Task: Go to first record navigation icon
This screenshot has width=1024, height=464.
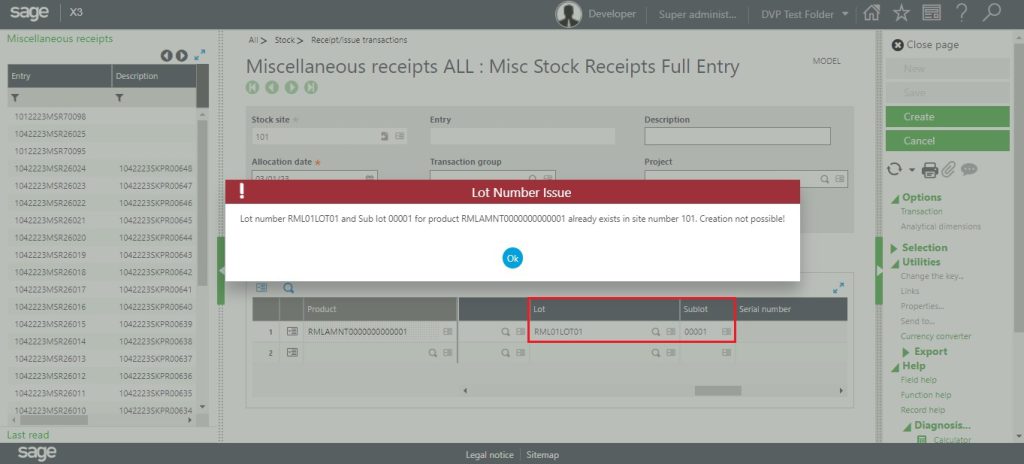Action: (x=252, y=87)
